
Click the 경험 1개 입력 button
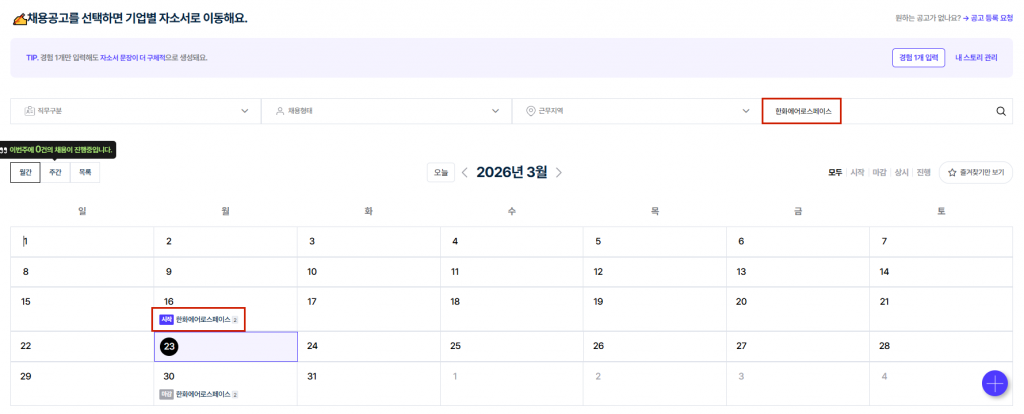918,58
